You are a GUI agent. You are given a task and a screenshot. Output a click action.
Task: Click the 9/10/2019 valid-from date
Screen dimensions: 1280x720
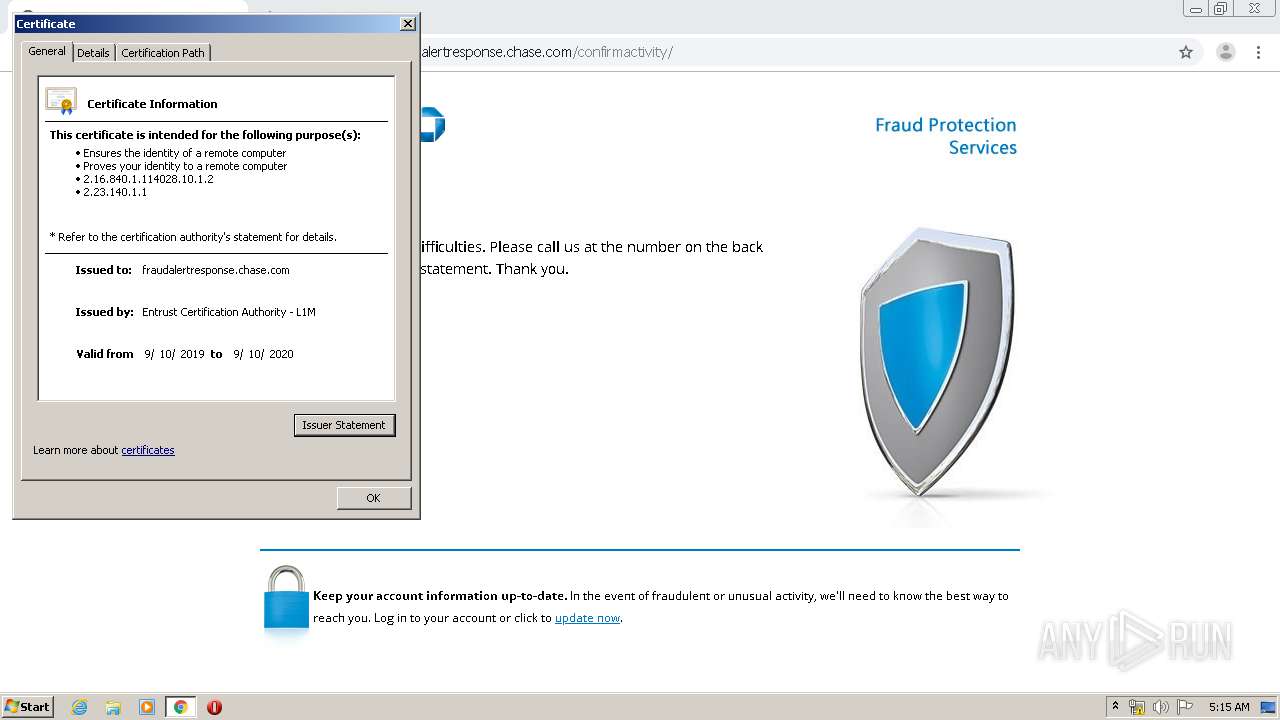coord(174,354)
